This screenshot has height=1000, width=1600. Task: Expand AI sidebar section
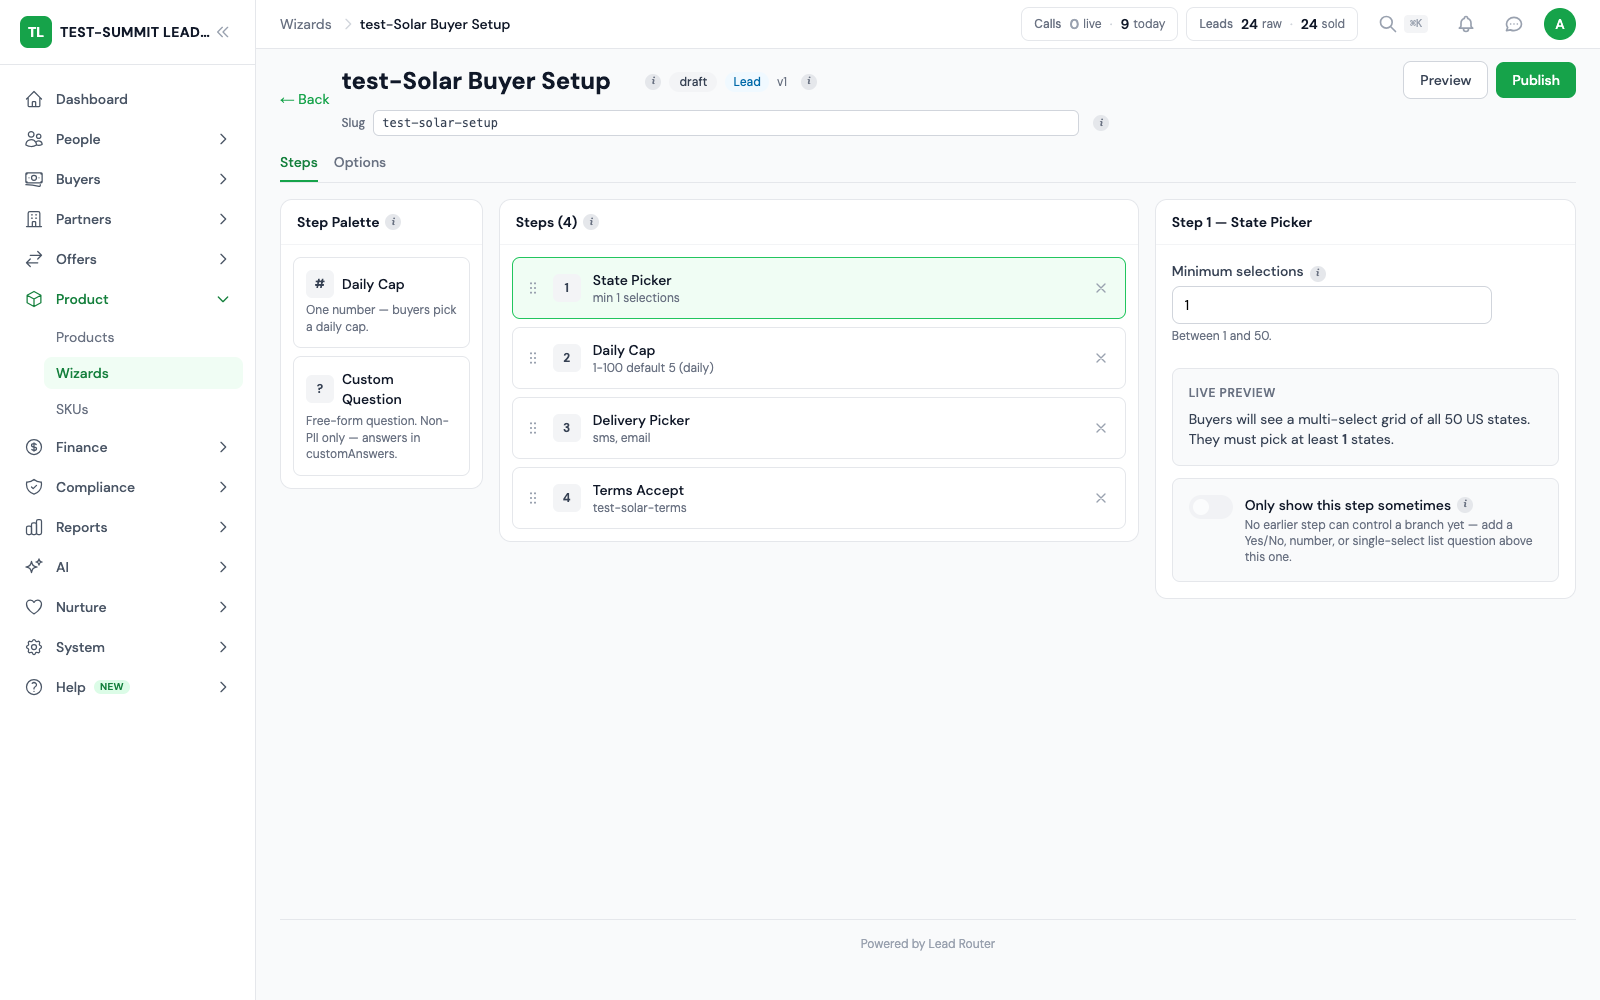click(128, 567)
